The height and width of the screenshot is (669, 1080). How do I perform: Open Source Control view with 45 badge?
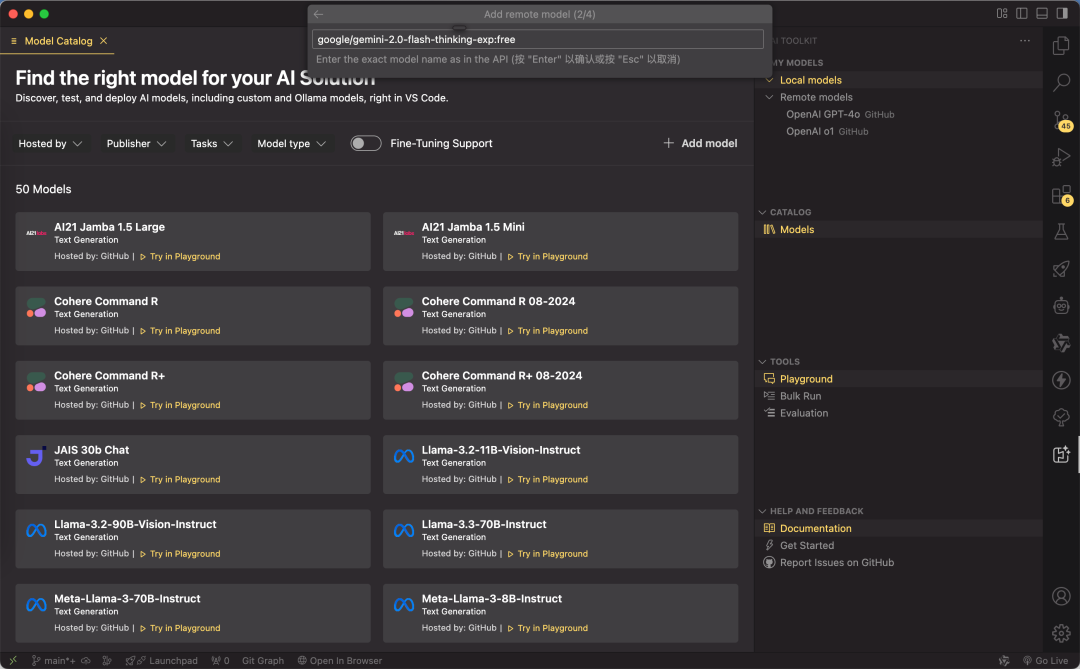click(x=1061, y=121)
